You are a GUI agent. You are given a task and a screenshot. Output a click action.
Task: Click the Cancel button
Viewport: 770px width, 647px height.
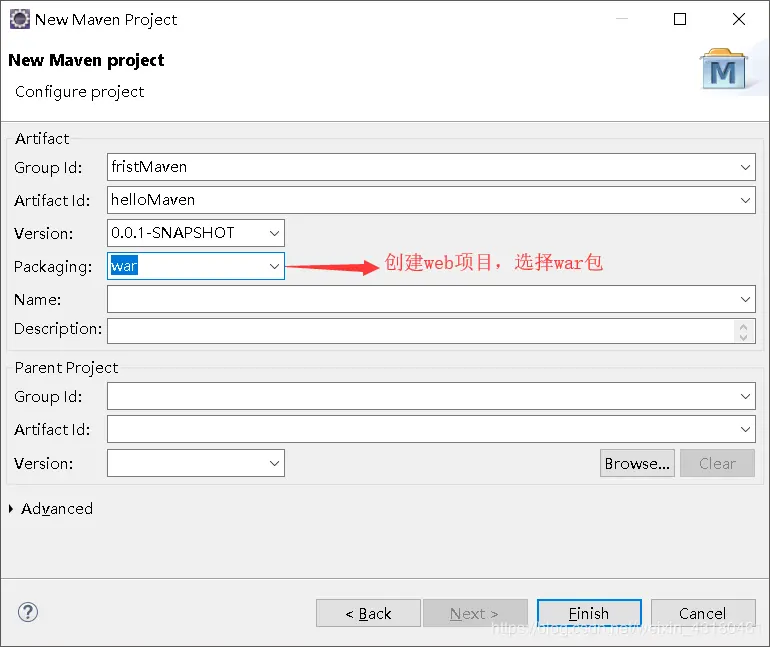703,613
